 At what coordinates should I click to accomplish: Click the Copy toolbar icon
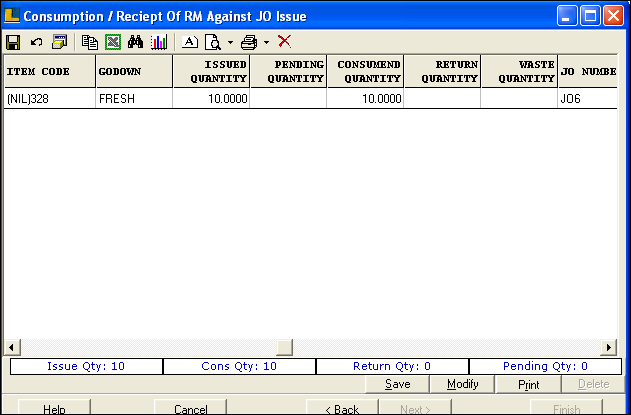click(90, 42)
